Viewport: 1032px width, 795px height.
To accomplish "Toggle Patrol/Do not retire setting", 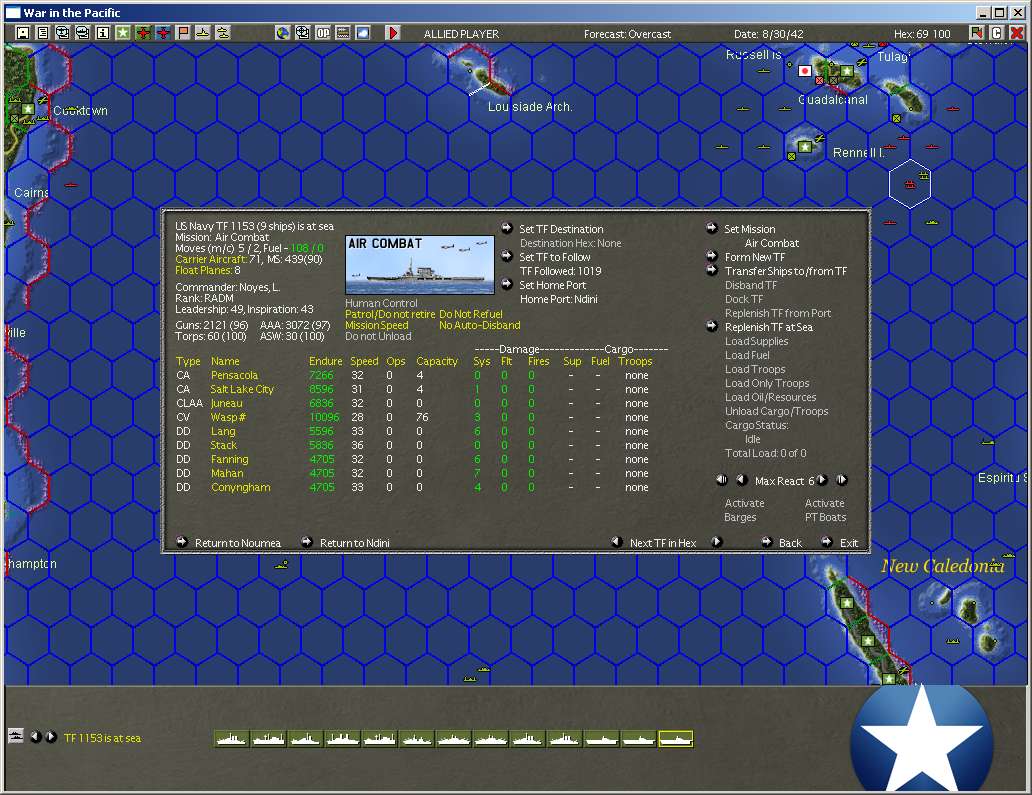I will tap(390, 315).
